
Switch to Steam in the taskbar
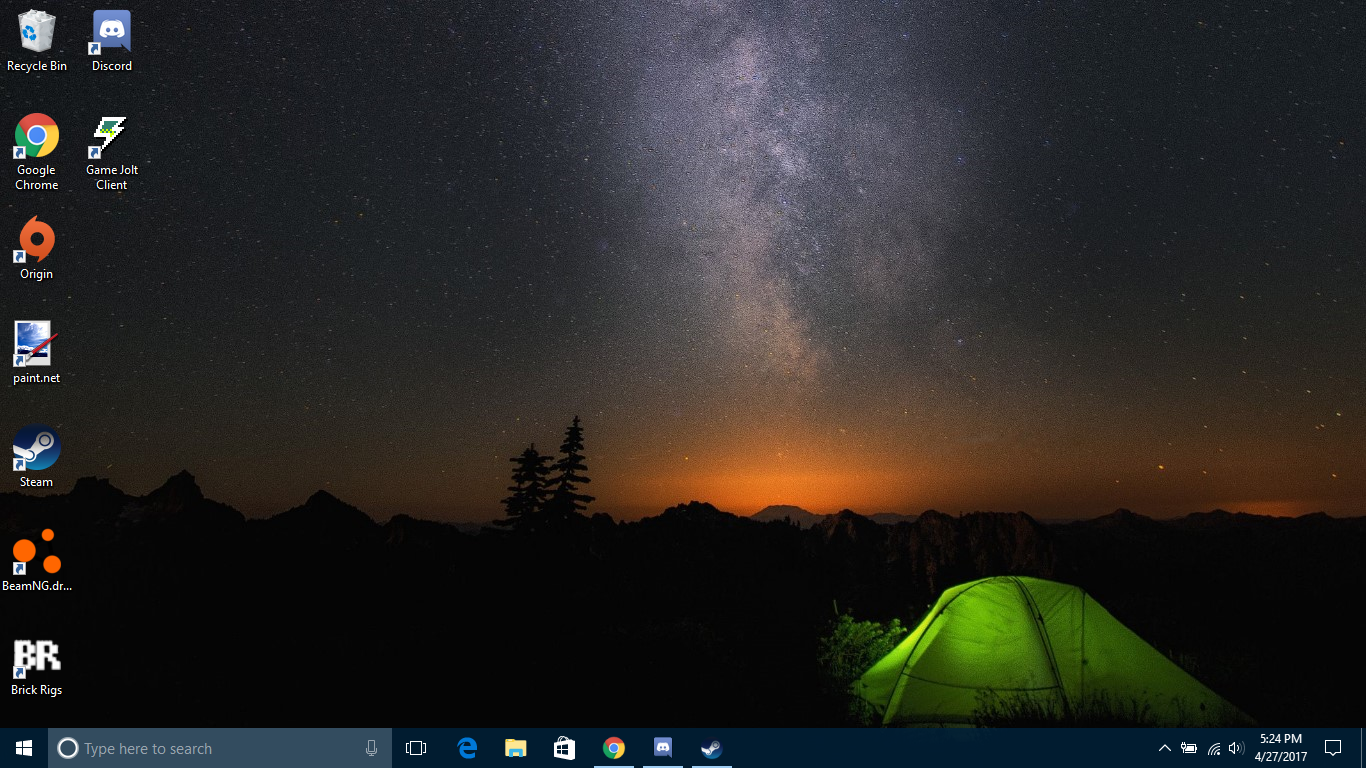point(712,748)
